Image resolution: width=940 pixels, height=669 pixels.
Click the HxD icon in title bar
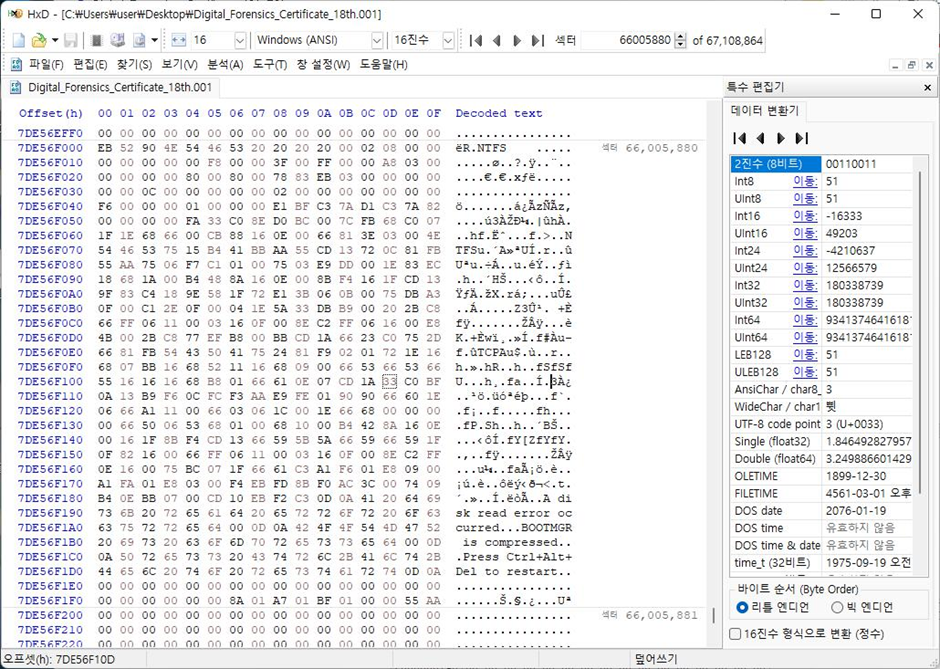[14, 13]
